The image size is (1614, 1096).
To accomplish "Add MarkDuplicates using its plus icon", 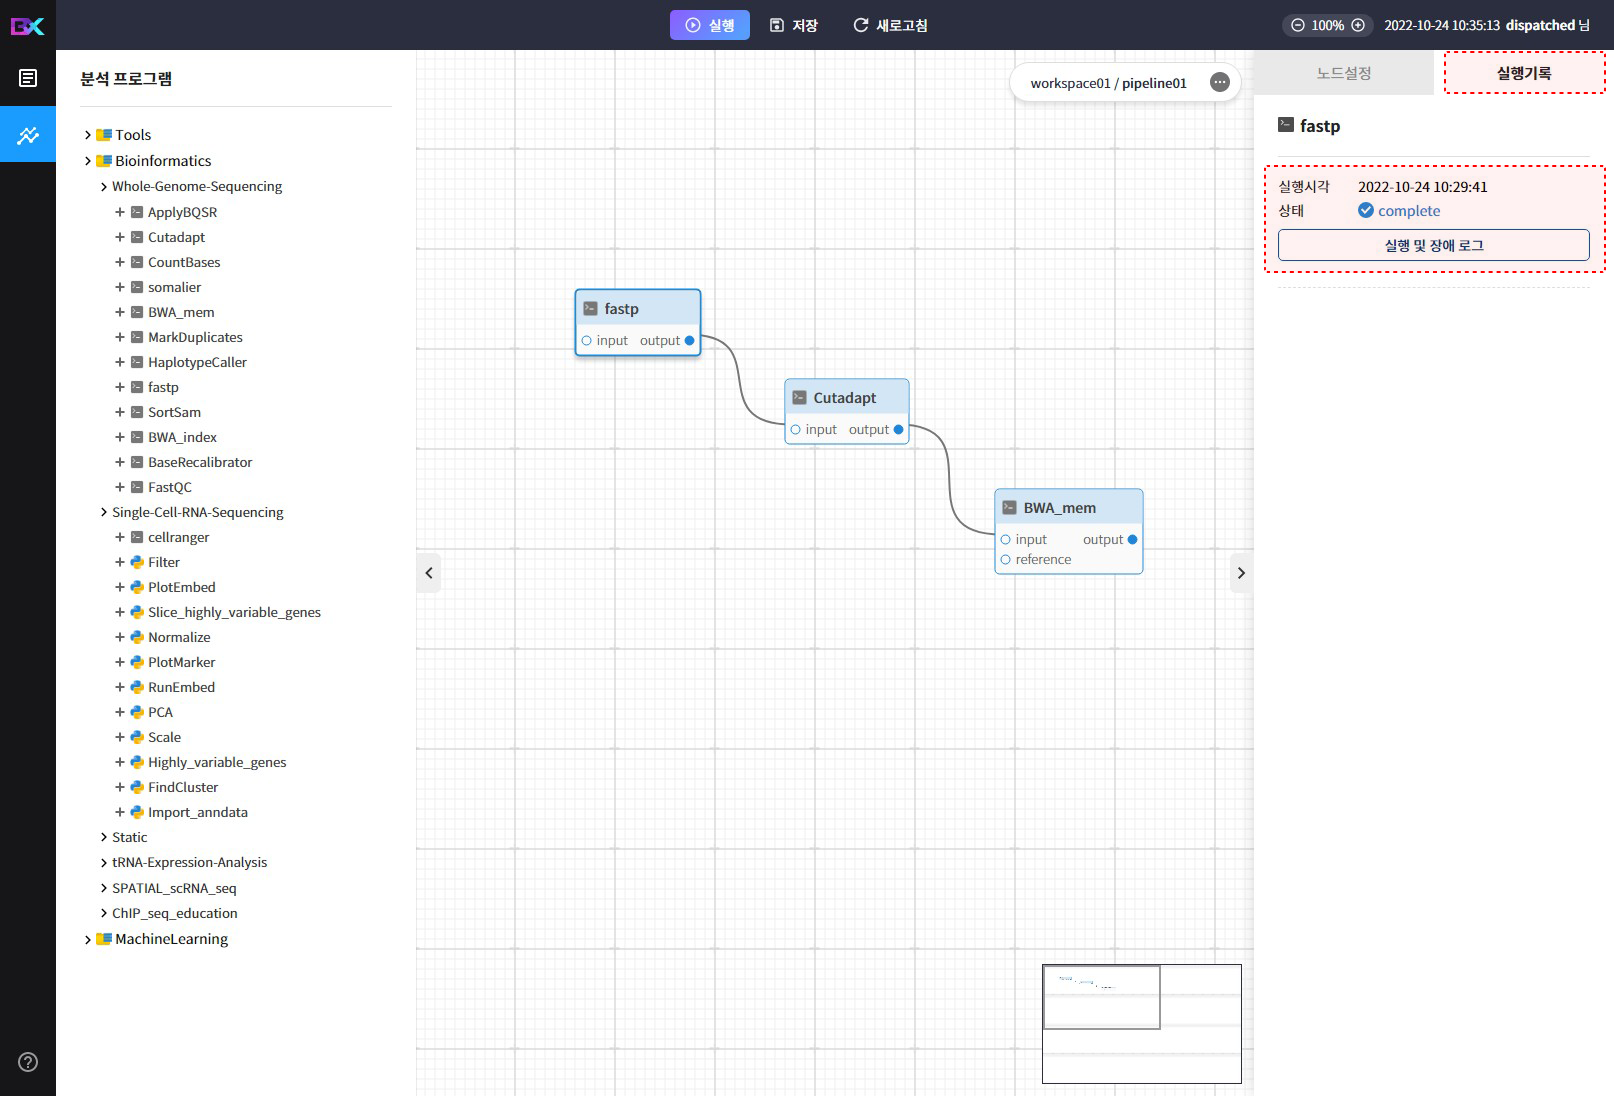I will (x=120, y=337).
